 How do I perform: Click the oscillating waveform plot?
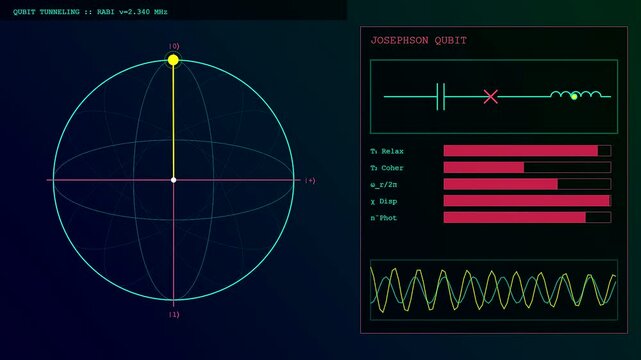pyautogui.click(x=494, y=290)
